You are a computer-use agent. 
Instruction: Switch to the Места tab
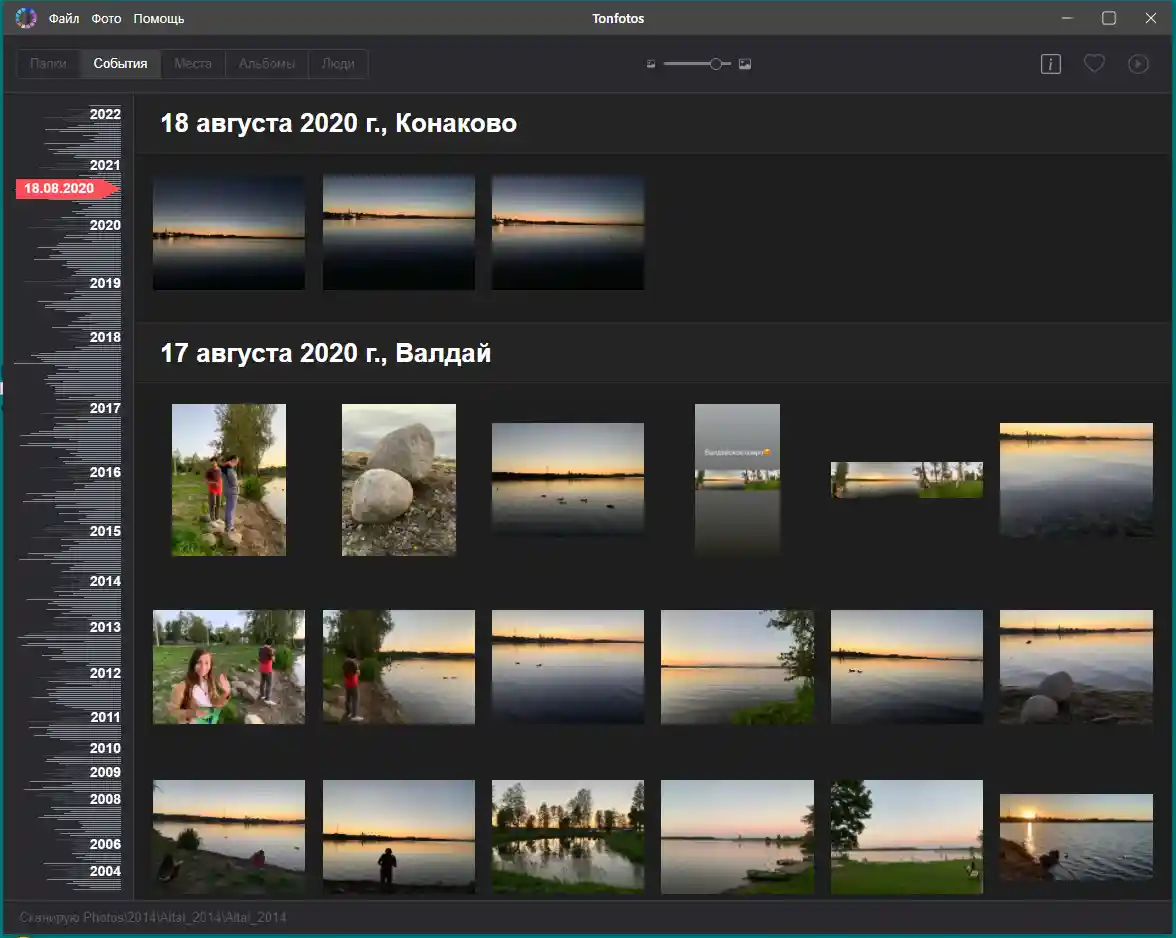click(193, 64)
